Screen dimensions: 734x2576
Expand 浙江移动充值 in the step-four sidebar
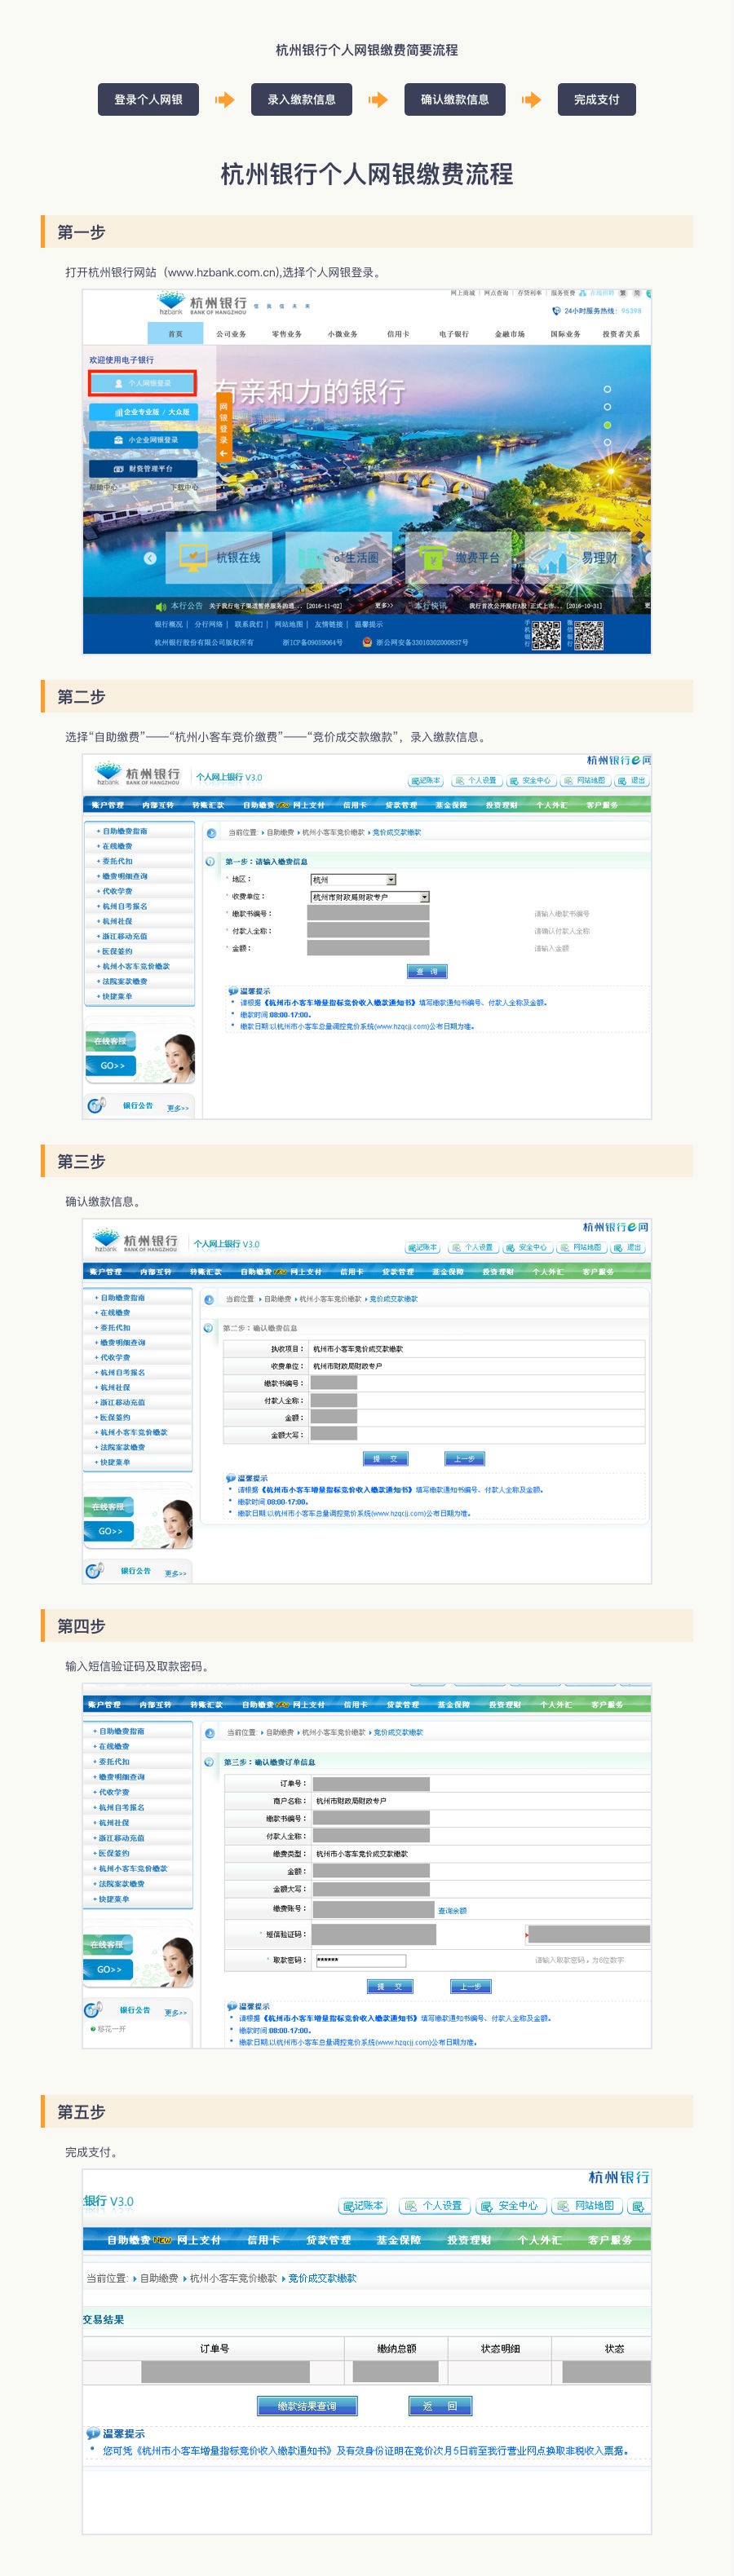pyautogui.click(x=119, y=1838)
